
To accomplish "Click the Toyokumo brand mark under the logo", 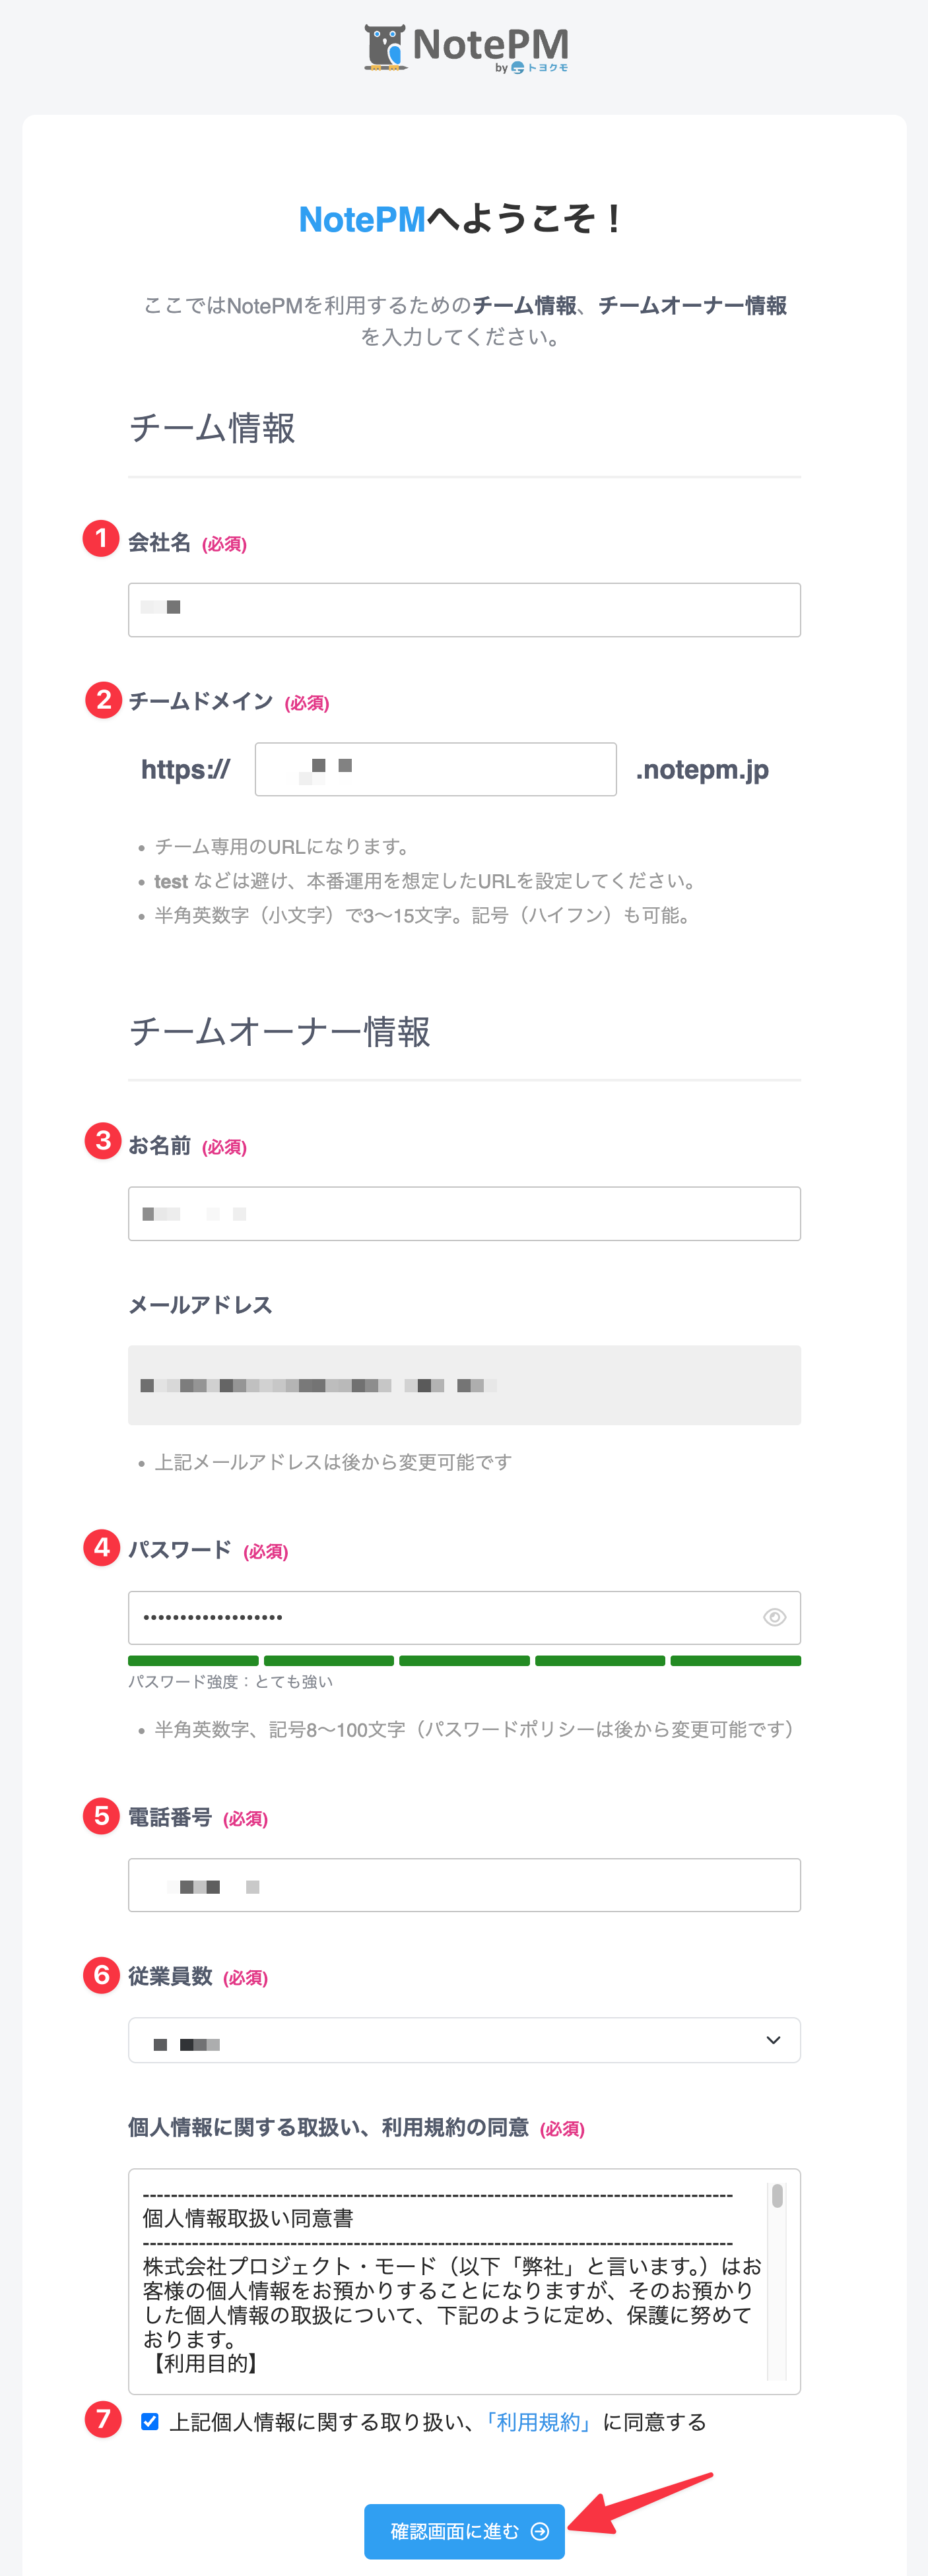I will tap(540, 68).
